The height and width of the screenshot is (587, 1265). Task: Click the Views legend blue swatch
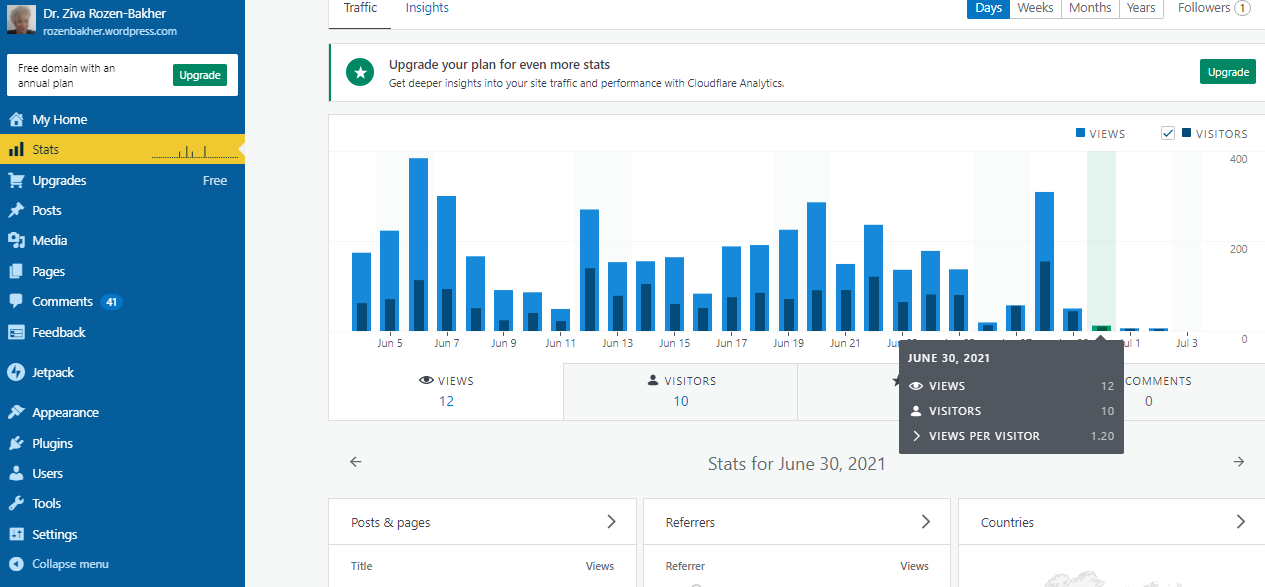coord(1081,133)
